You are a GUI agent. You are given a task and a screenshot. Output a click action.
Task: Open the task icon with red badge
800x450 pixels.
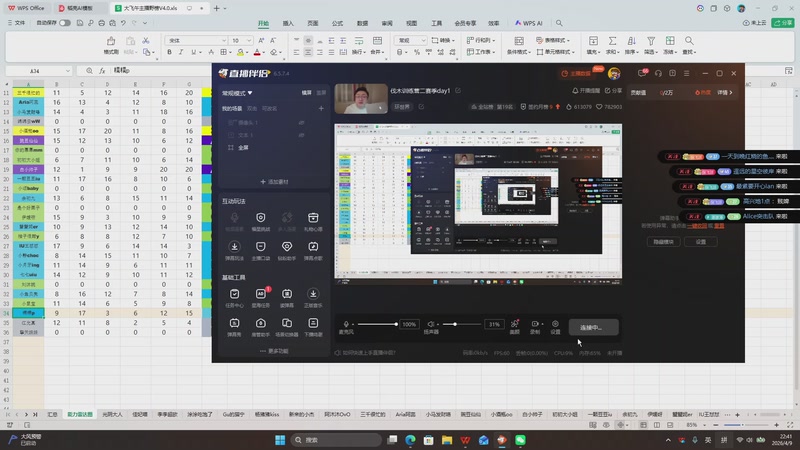click(x=261, y=294)
